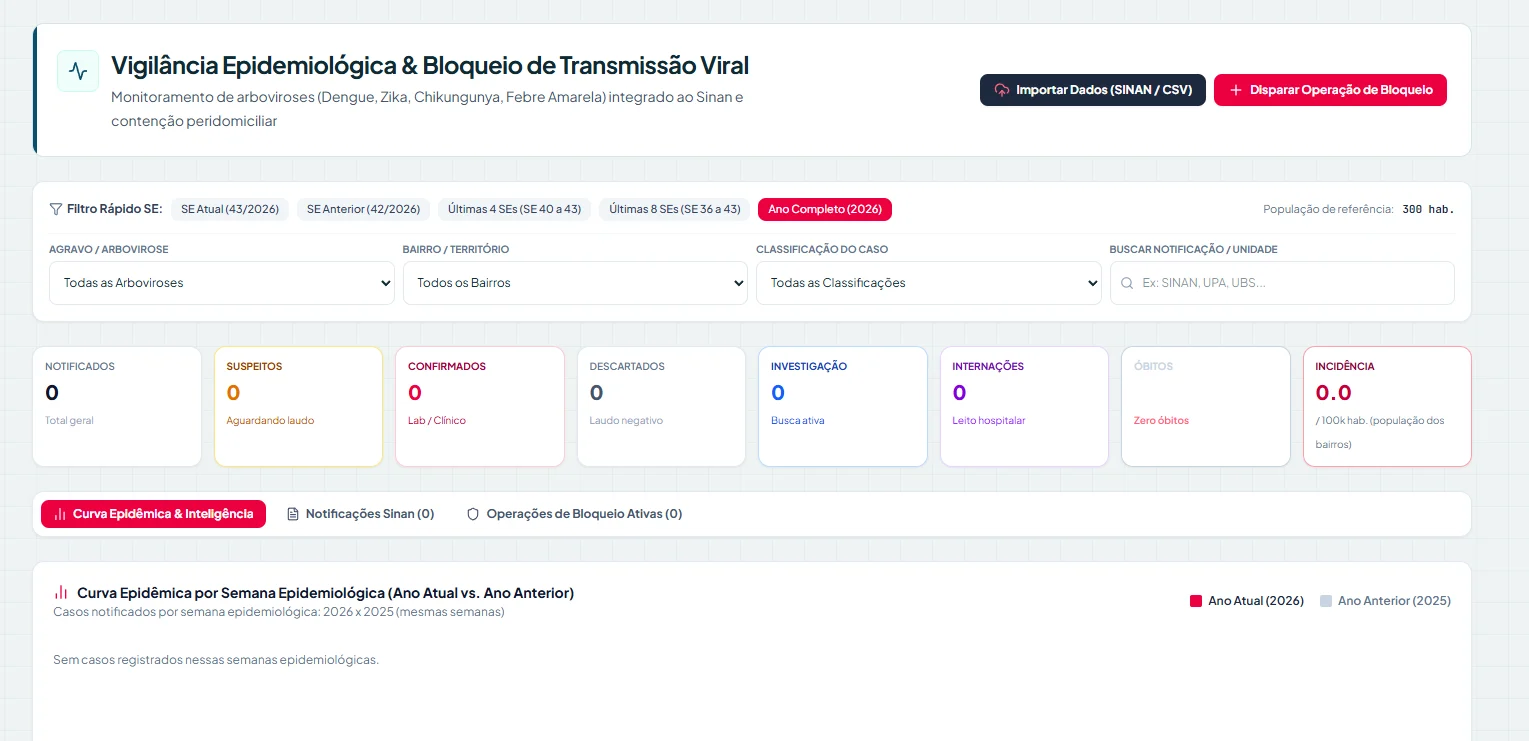Click the gray Ano Anterior (2025) legend swatch
Viewport: 1529px width, 741px height.
(x=1326, y=601)
